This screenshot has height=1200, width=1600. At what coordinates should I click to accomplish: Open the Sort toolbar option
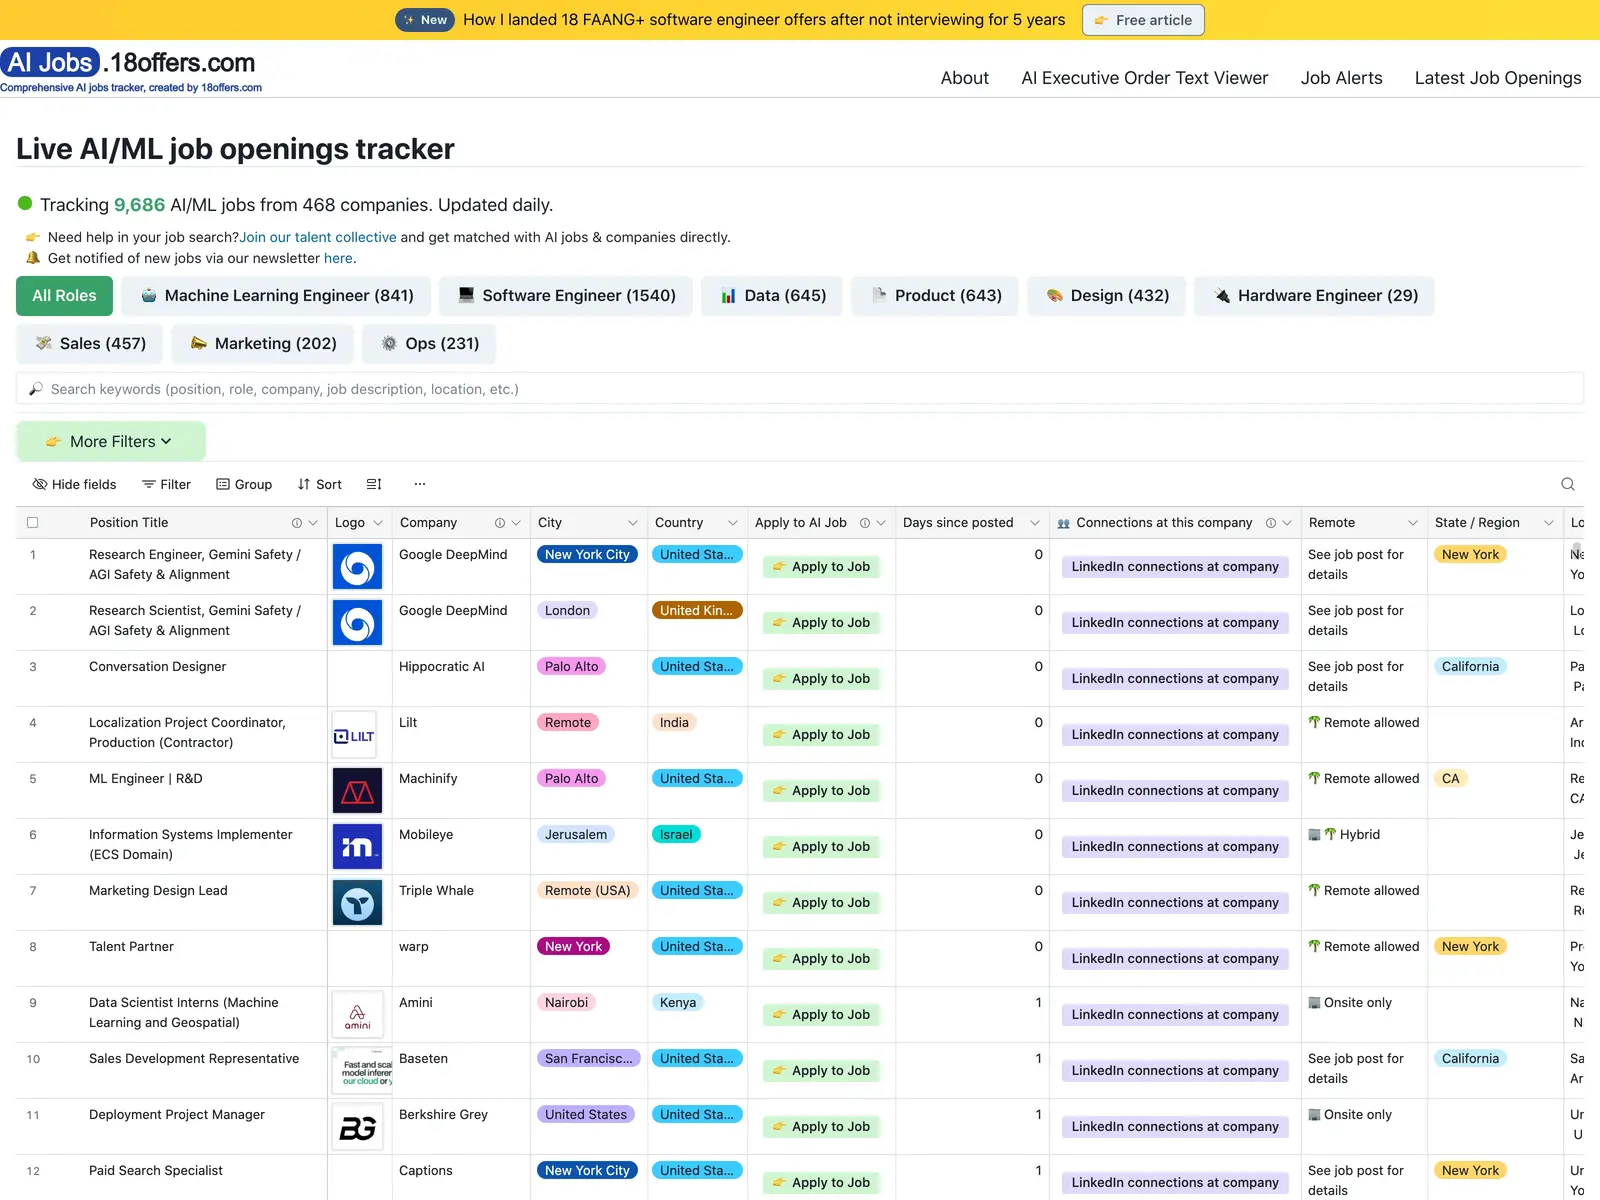[319, 484]
